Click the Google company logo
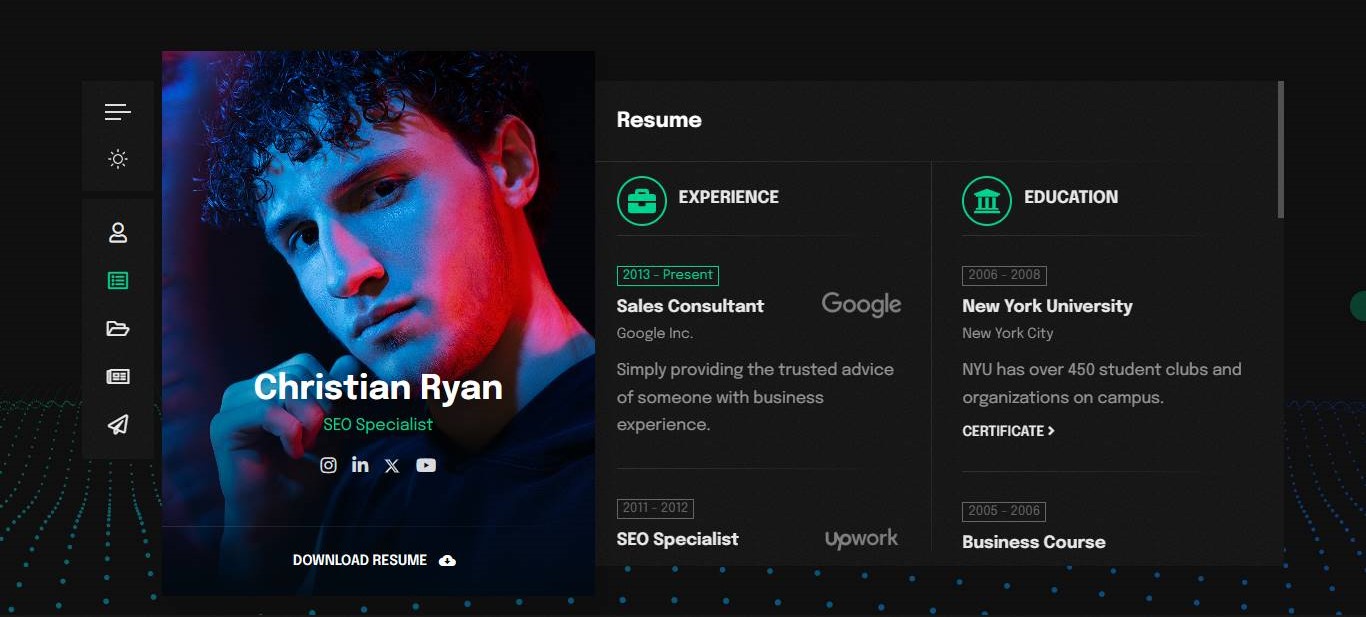 coord(861,305)
